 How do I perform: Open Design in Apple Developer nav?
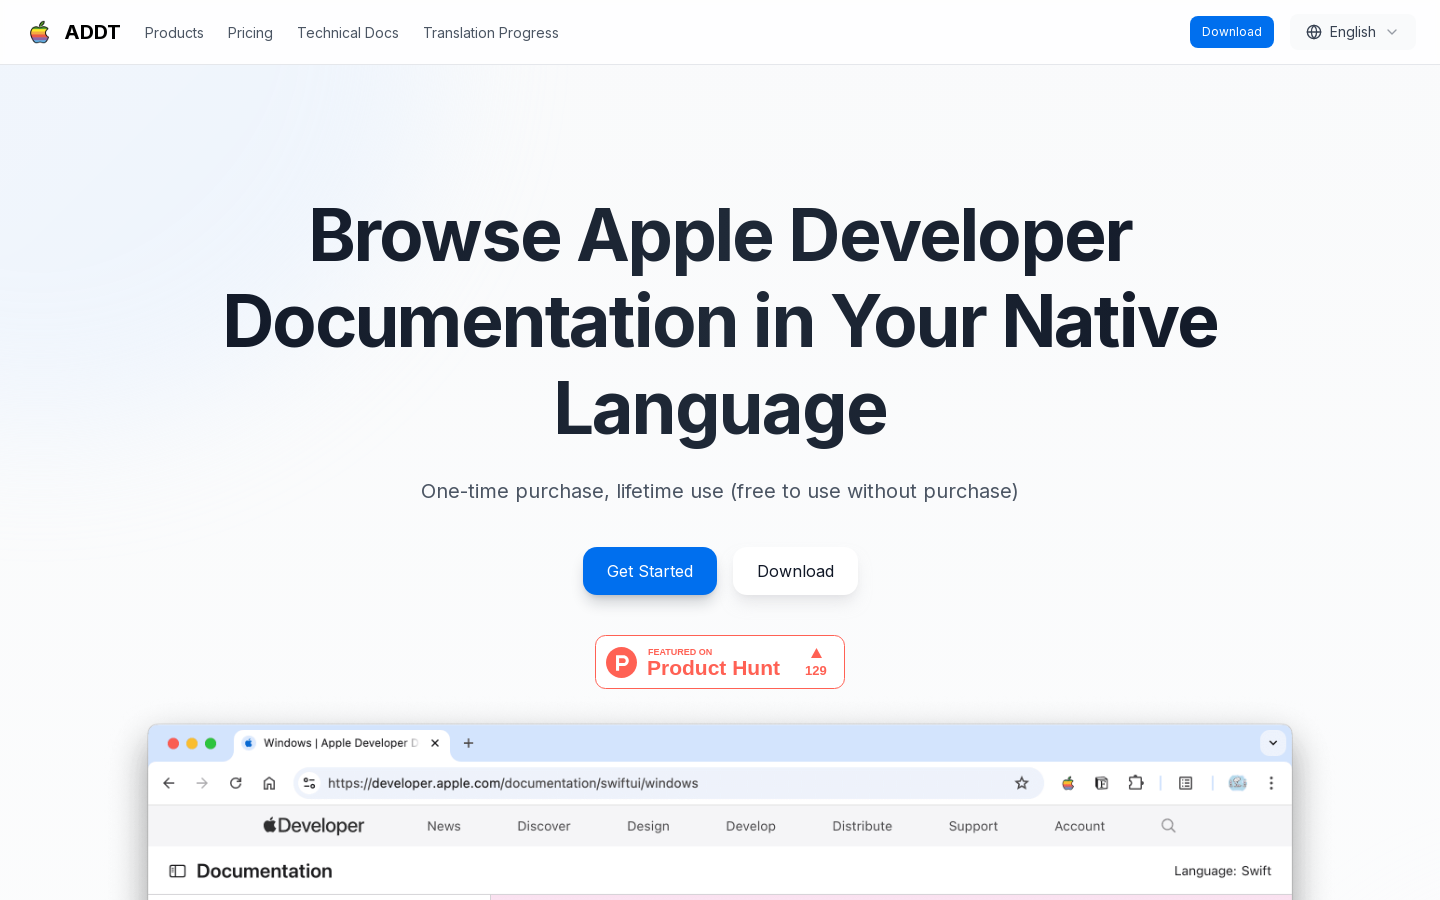pyautogui.click(x=648, y=826)
